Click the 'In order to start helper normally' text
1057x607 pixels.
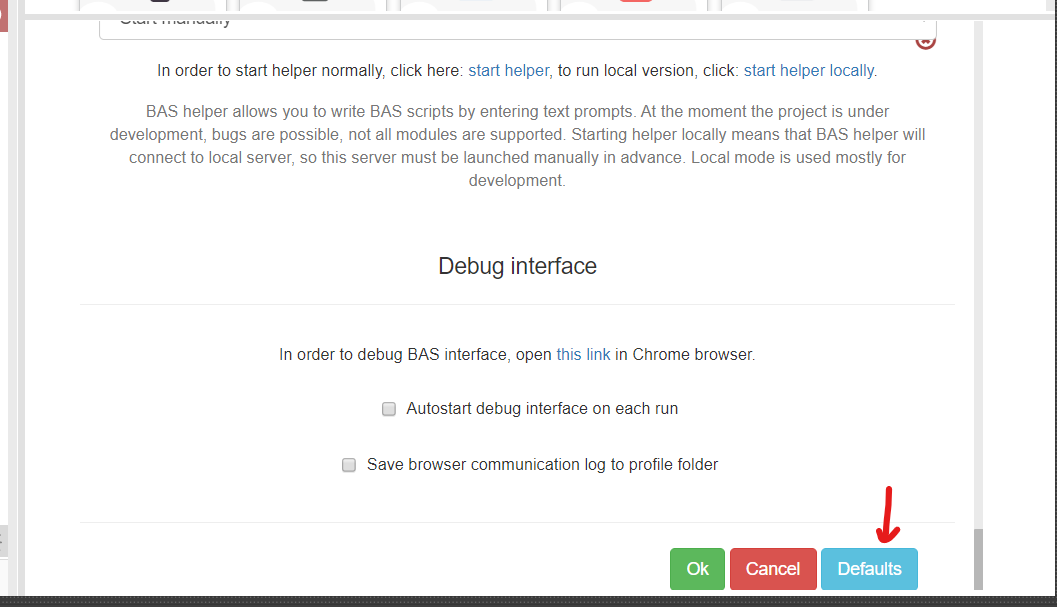(310, 71)
